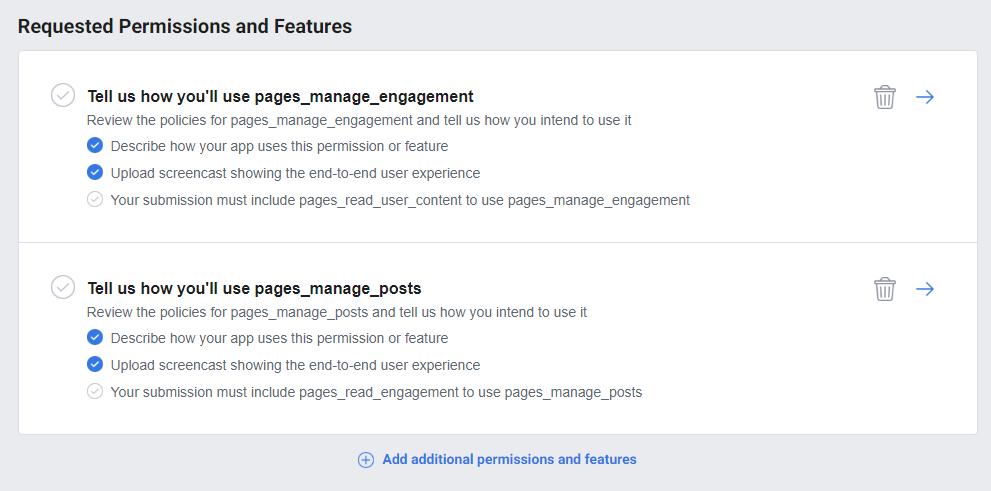The image size is (991, 491).
Task: Click checked 'Upload screencast' mark under pages_manage_engagement
Action: pos(95,172)
